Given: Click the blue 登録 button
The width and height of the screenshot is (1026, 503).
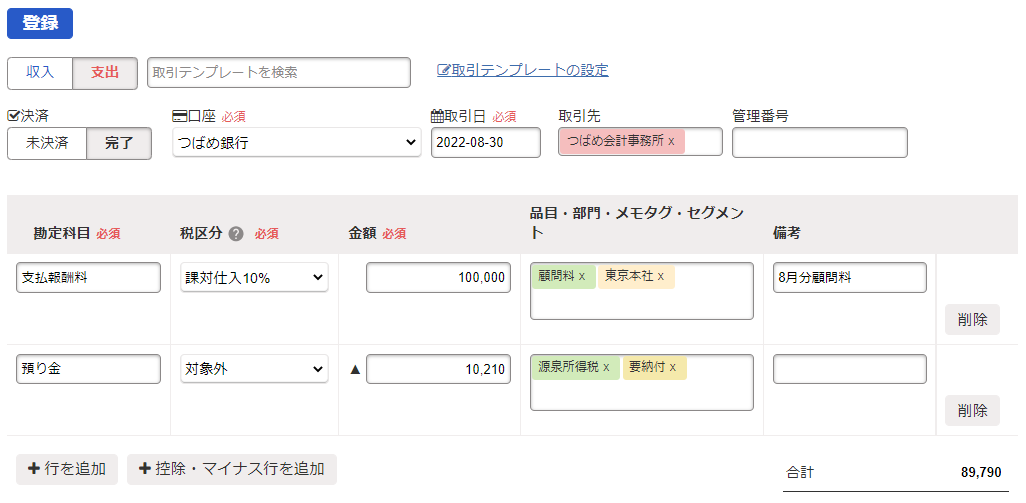Looking at the screenshot, I should pos(40,23).
